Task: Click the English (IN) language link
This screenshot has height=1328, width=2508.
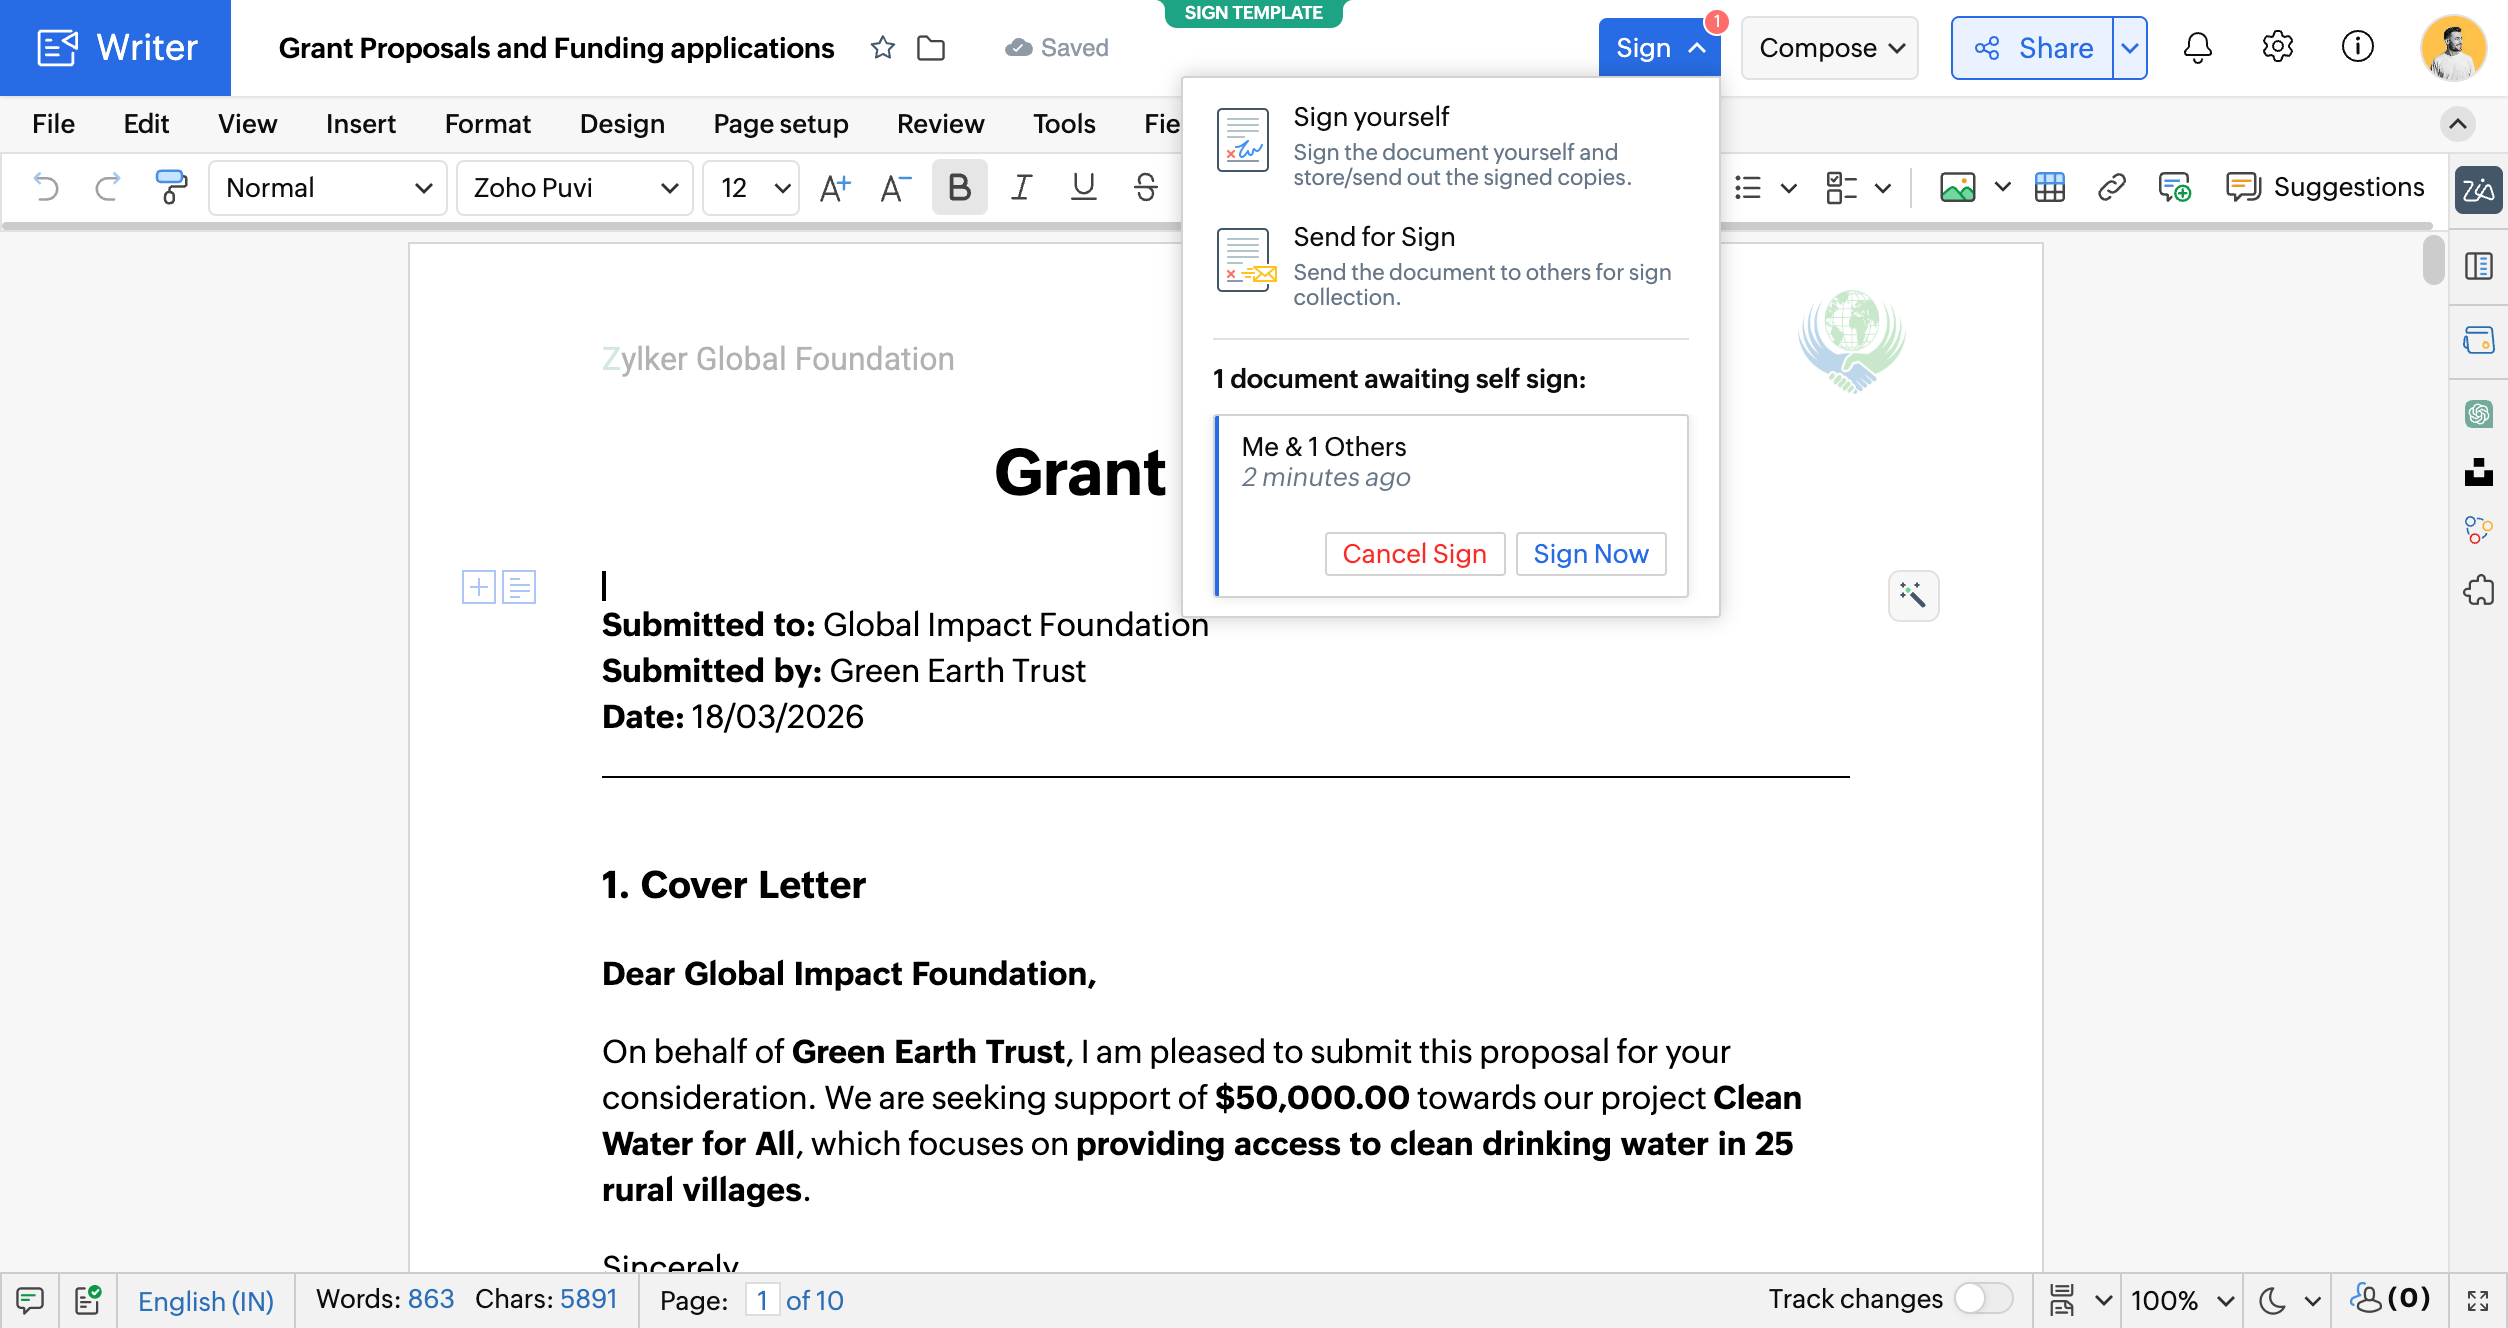Action: [x=205, y=1300]
